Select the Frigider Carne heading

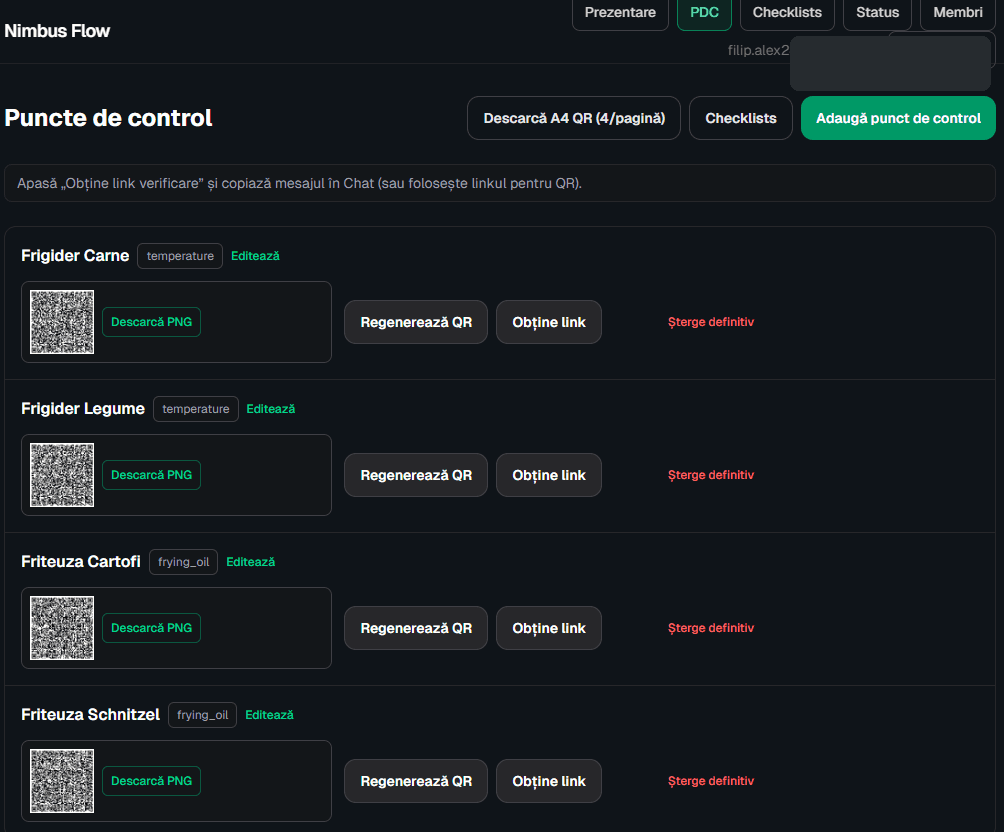click(x=75, y=256)
